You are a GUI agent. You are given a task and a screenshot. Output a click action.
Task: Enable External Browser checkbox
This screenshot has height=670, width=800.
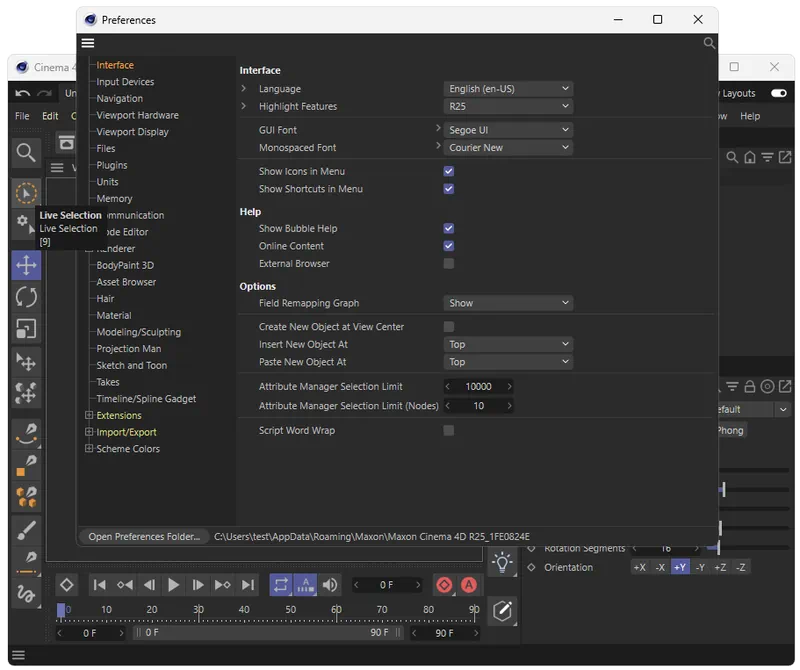click(448, 264)
